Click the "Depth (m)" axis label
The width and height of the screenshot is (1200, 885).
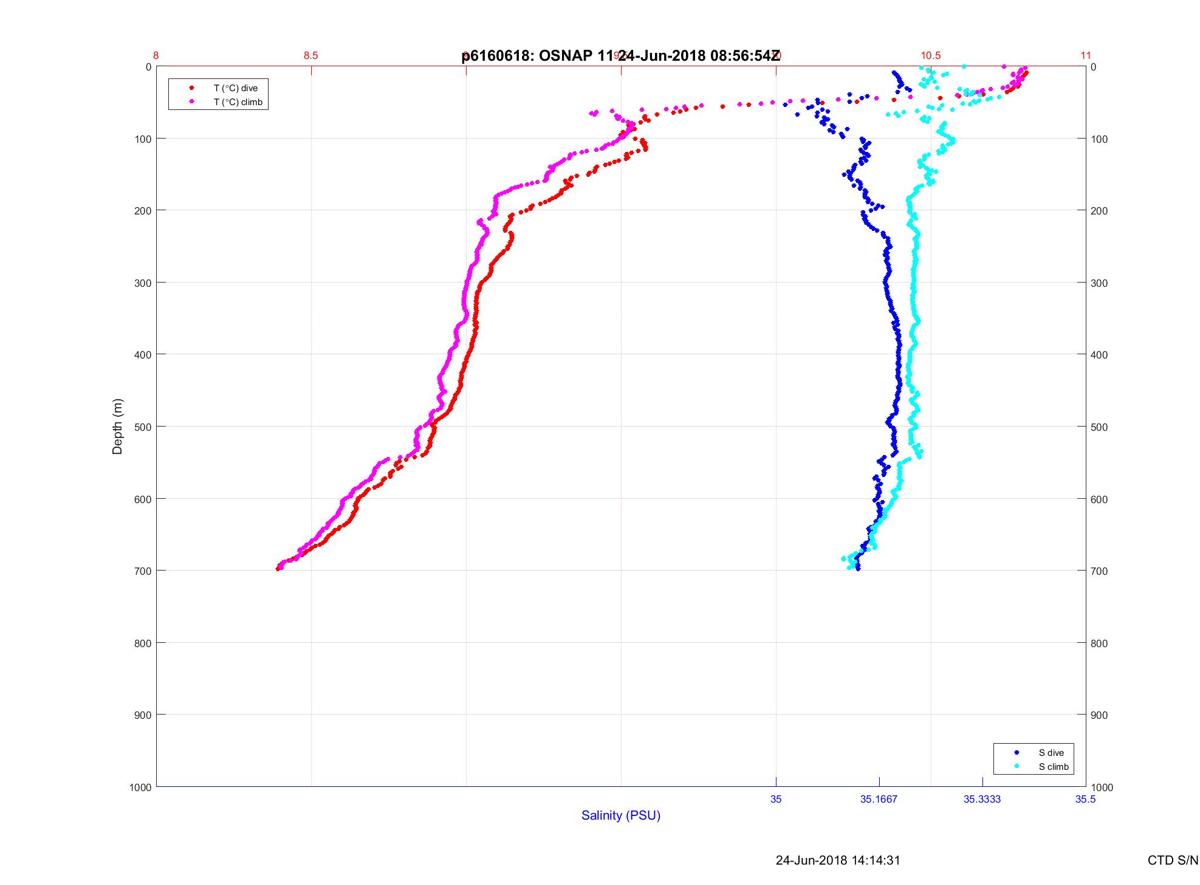point(117,426)
